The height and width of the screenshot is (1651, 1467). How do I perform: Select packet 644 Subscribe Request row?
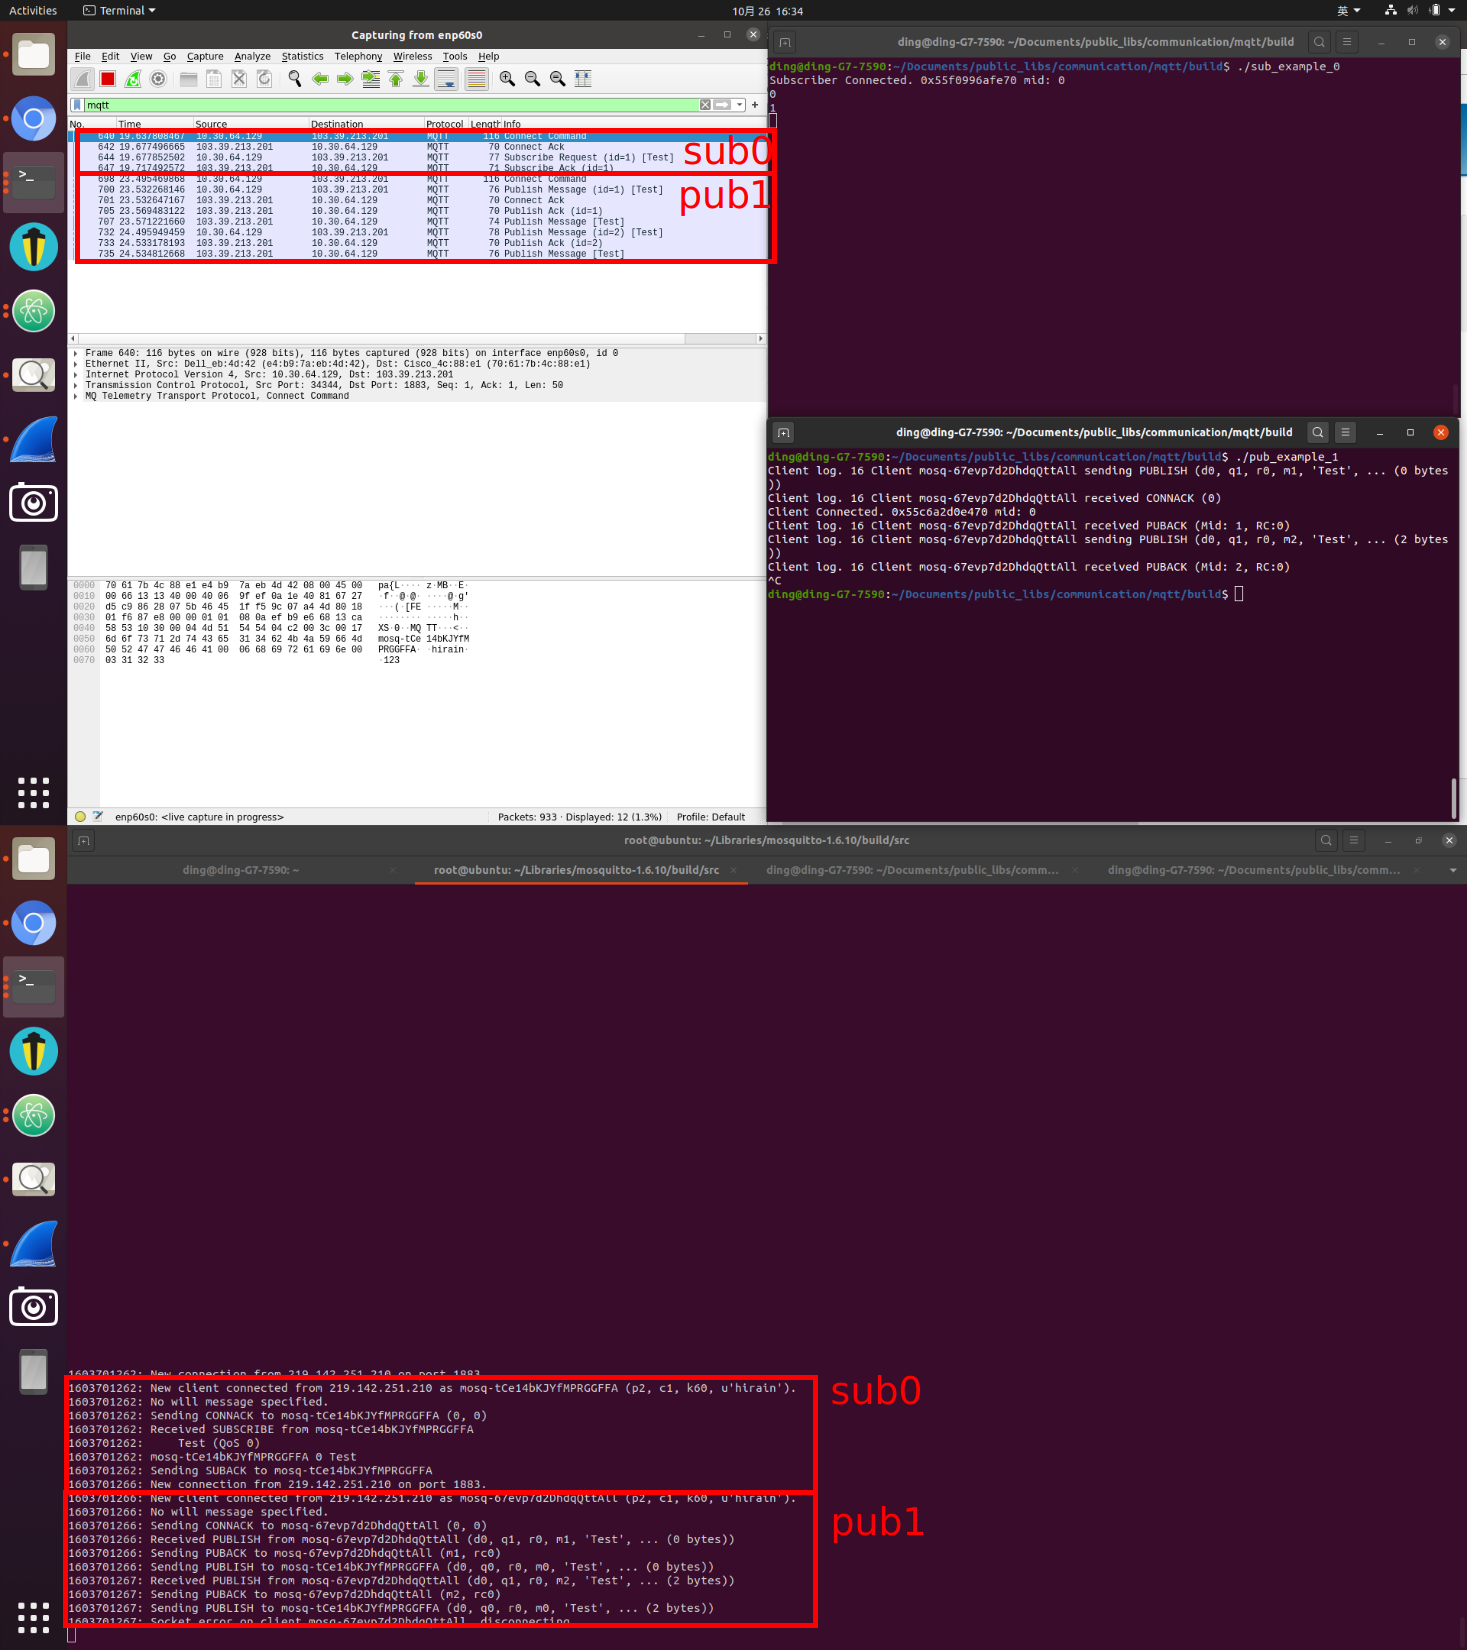pos(420,158)
